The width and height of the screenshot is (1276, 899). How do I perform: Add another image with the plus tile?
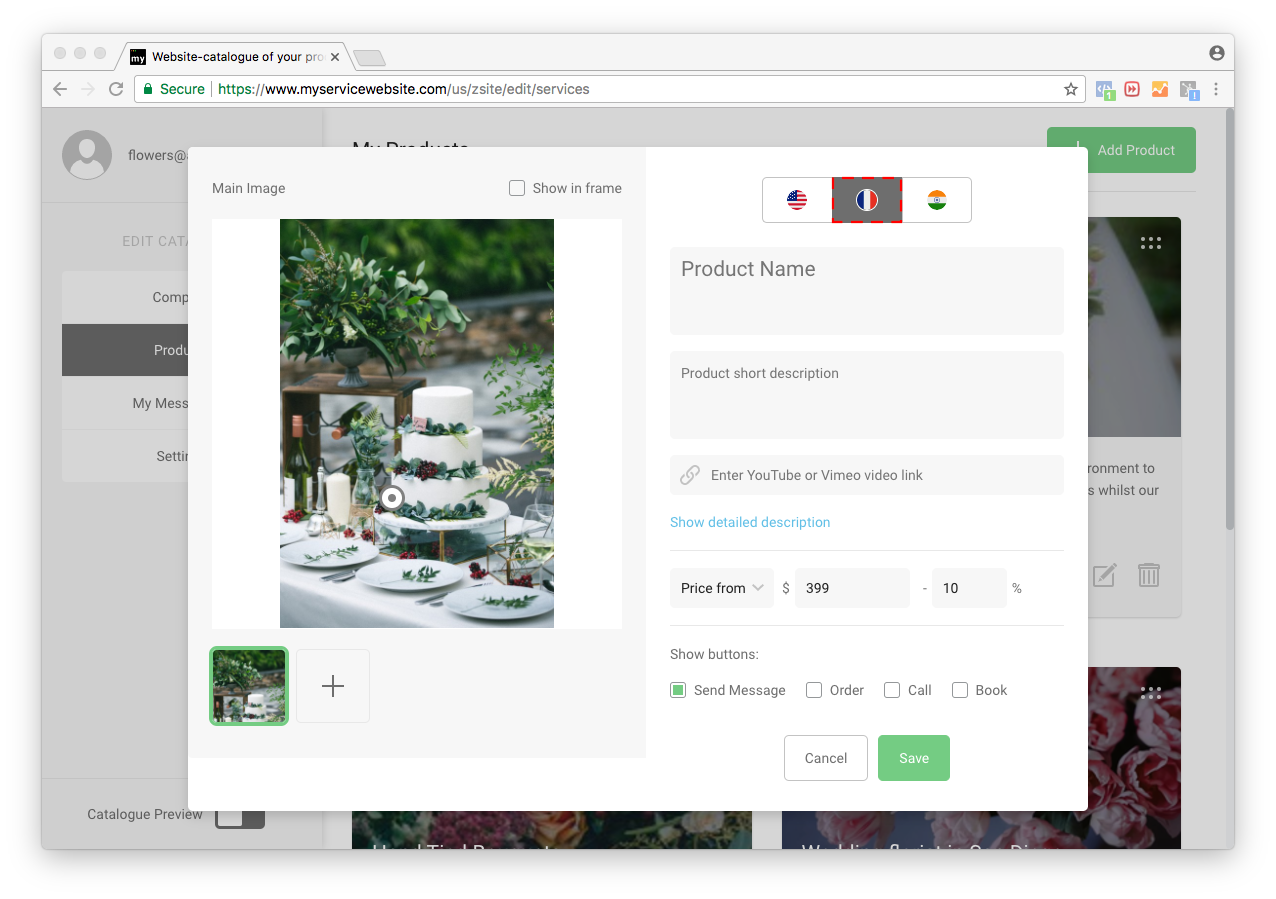333,686
